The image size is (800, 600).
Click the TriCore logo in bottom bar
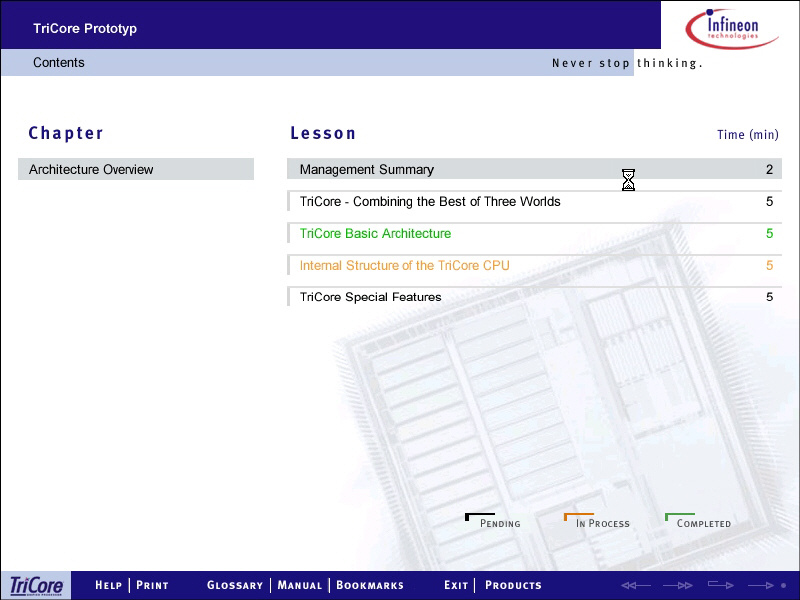(36, 586)
